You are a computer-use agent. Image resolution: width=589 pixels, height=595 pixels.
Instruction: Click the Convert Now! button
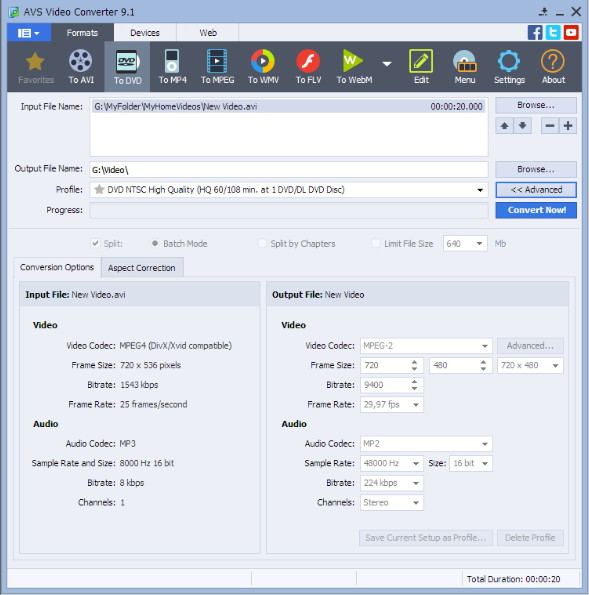[536, 210]
